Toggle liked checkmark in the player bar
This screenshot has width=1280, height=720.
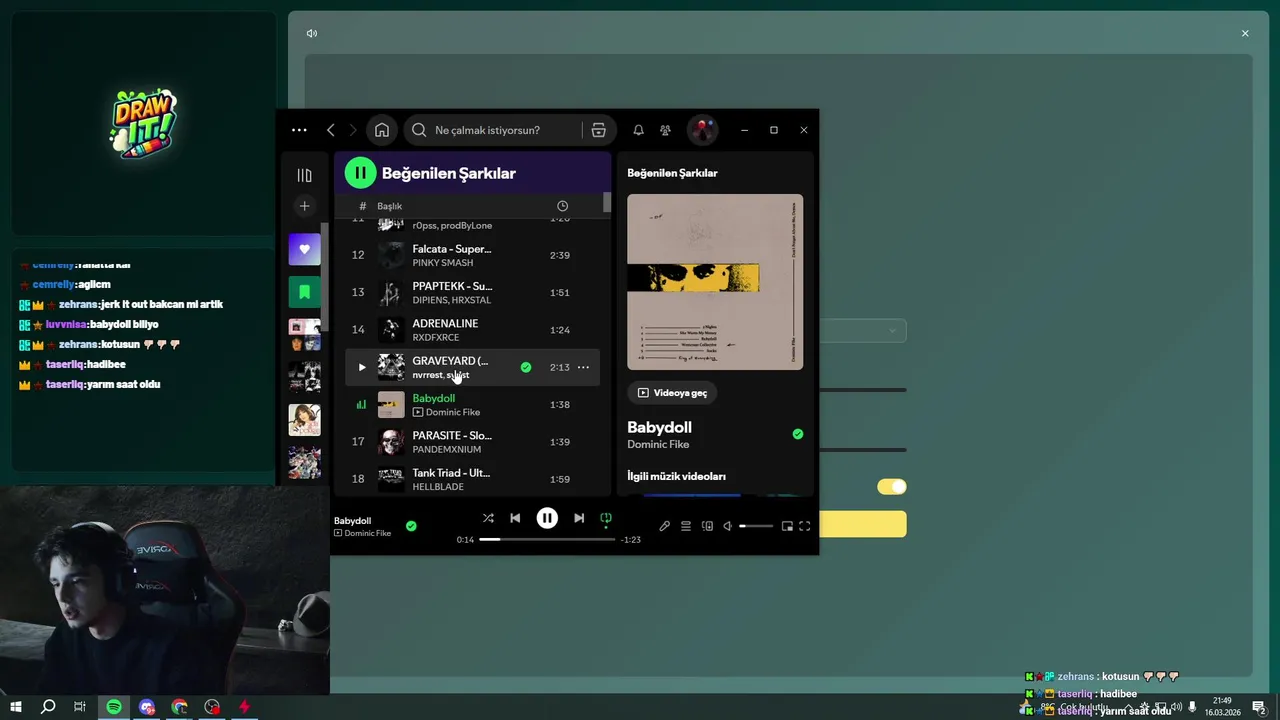[x=411, y=526]
